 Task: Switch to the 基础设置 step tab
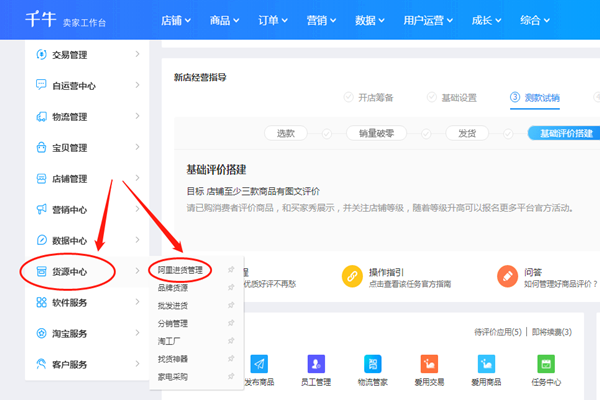point(452,98)
